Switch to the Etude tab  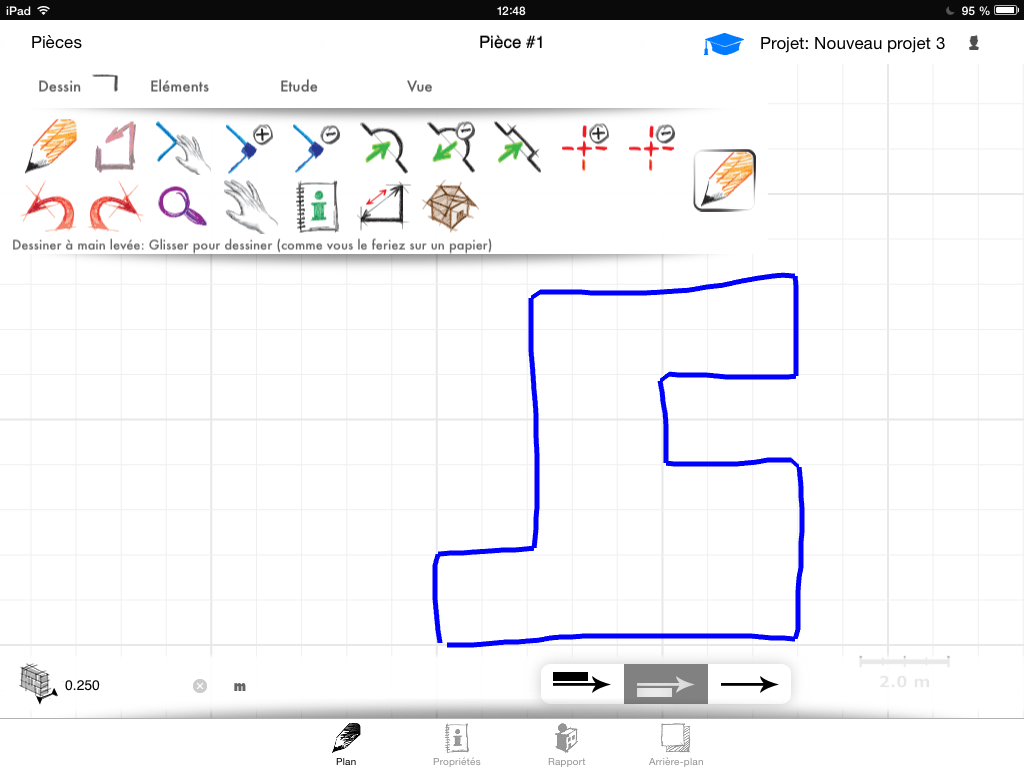tap(299, 86)
